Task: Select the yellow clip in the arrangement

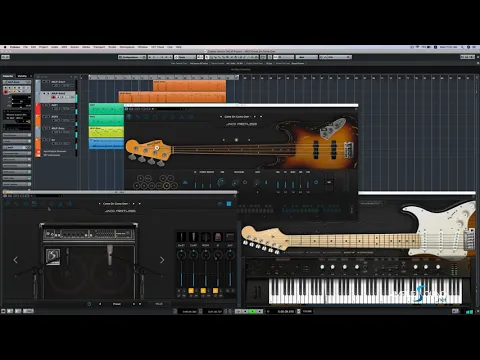Action: point(106,132)
